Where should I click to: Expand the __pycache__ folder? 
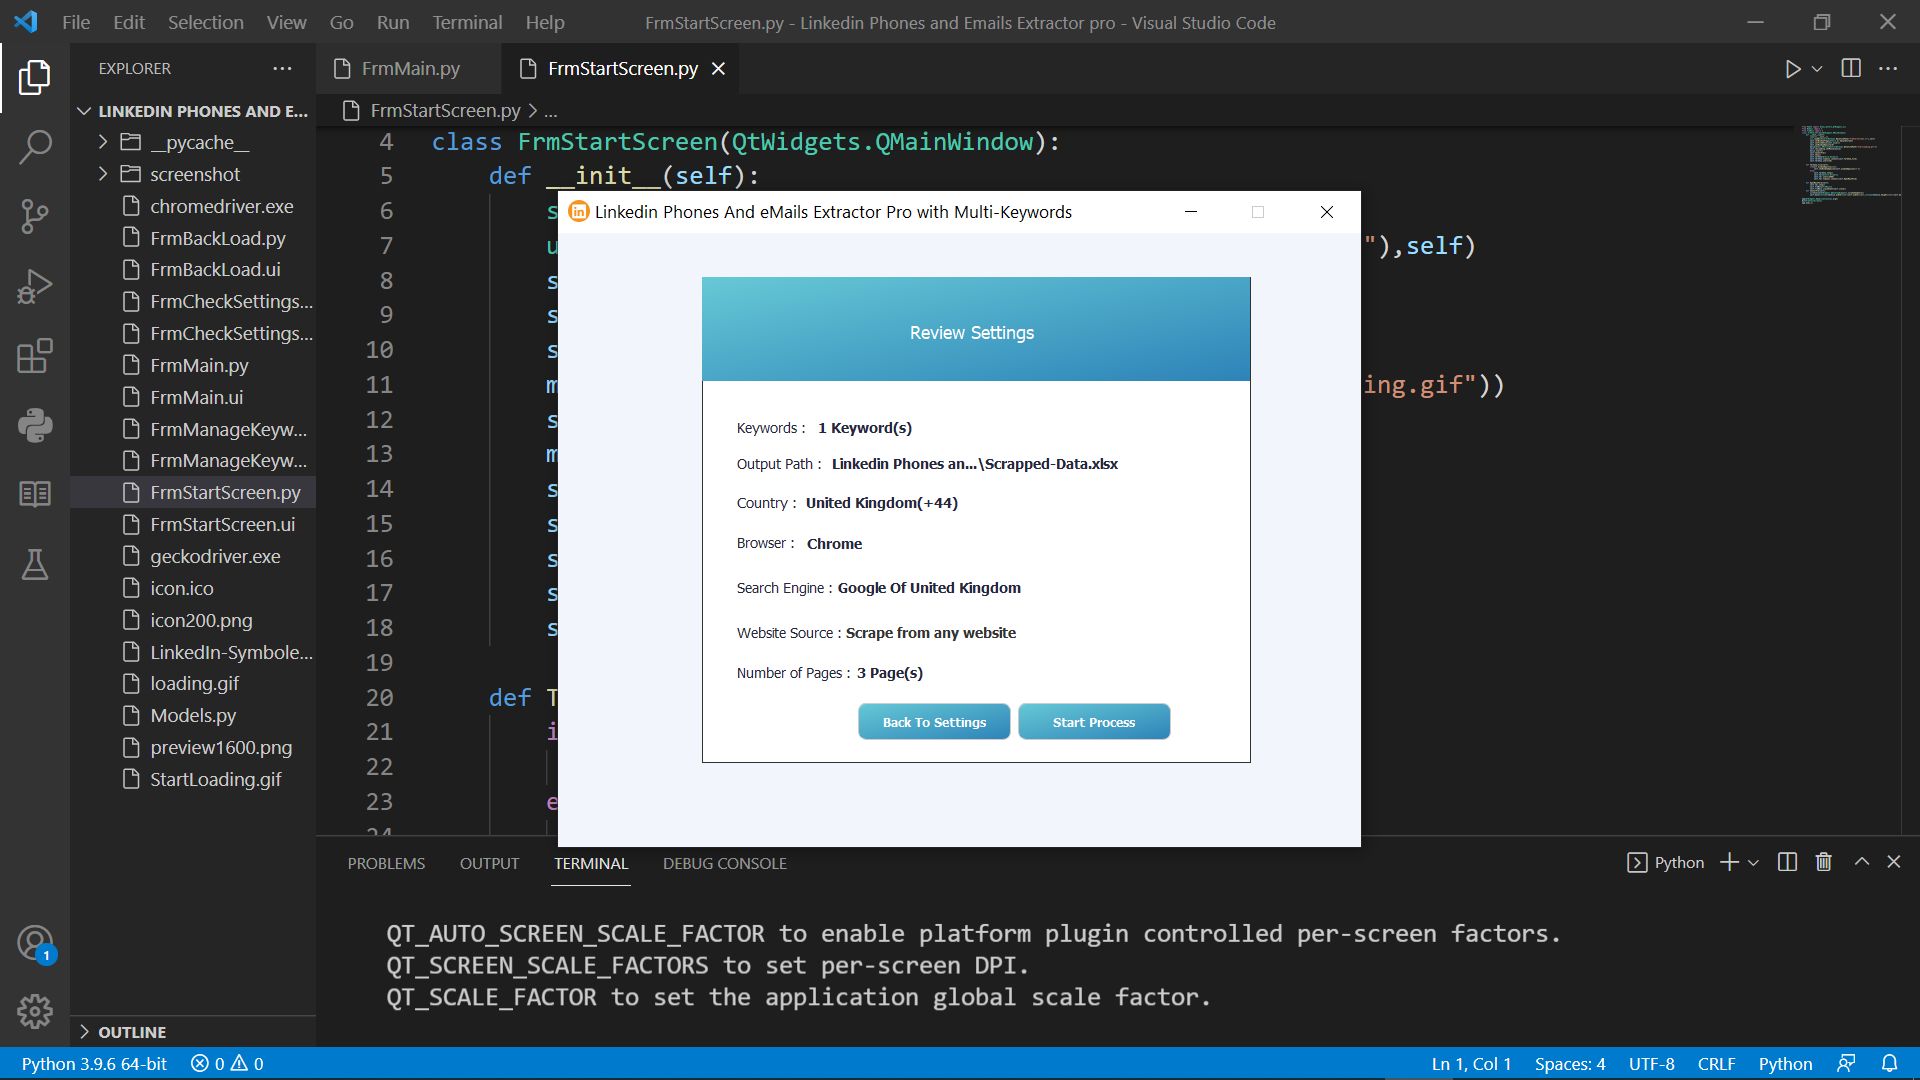[103, 142]
